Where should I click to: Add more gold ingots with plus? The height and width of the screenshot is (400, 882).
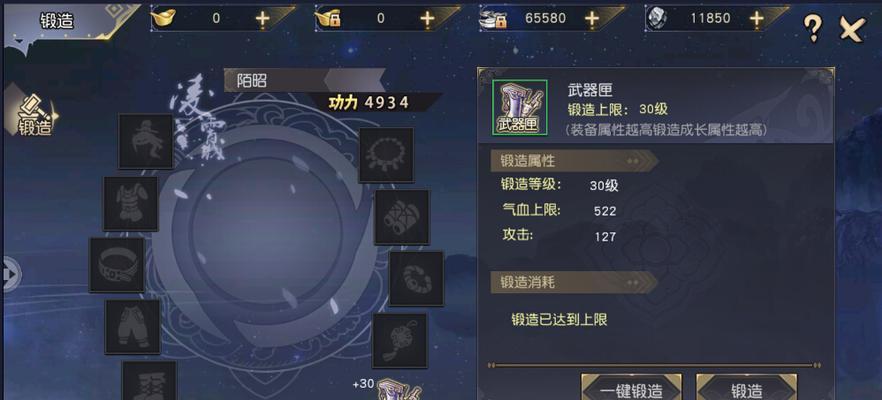click(x=263, y=19)
